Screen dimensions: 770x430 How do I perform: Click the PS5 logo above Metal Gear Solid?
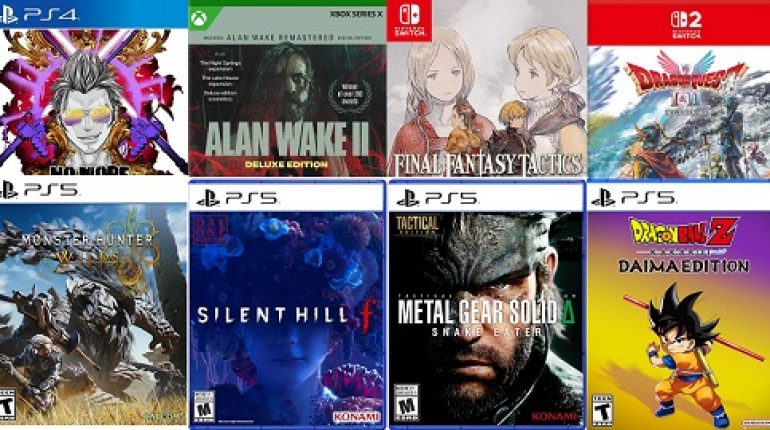[x=437, y=198]
